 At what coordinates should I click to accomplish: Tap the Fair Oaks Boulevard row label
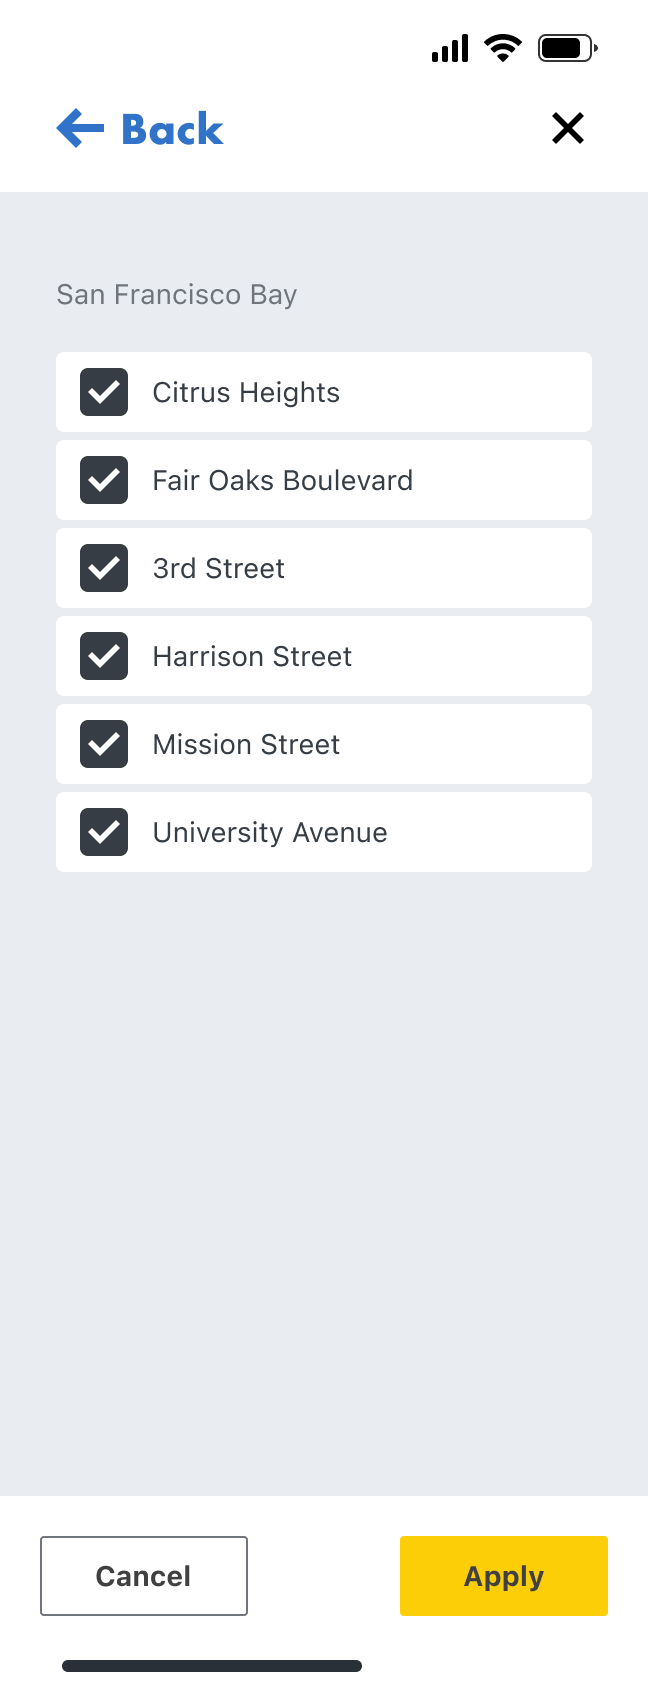[x=282, y=480]
